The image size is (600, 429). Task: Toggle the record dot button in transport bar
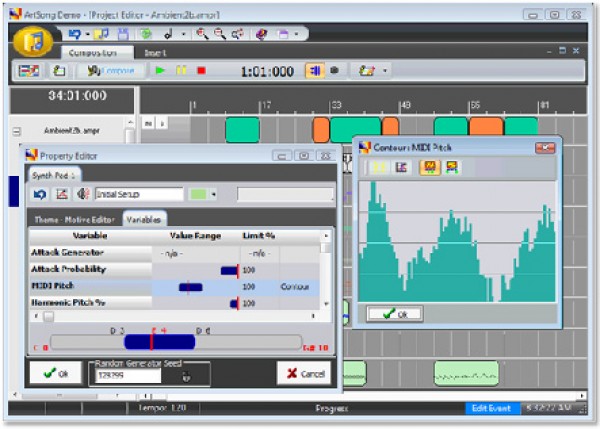(x=334, y=71)
